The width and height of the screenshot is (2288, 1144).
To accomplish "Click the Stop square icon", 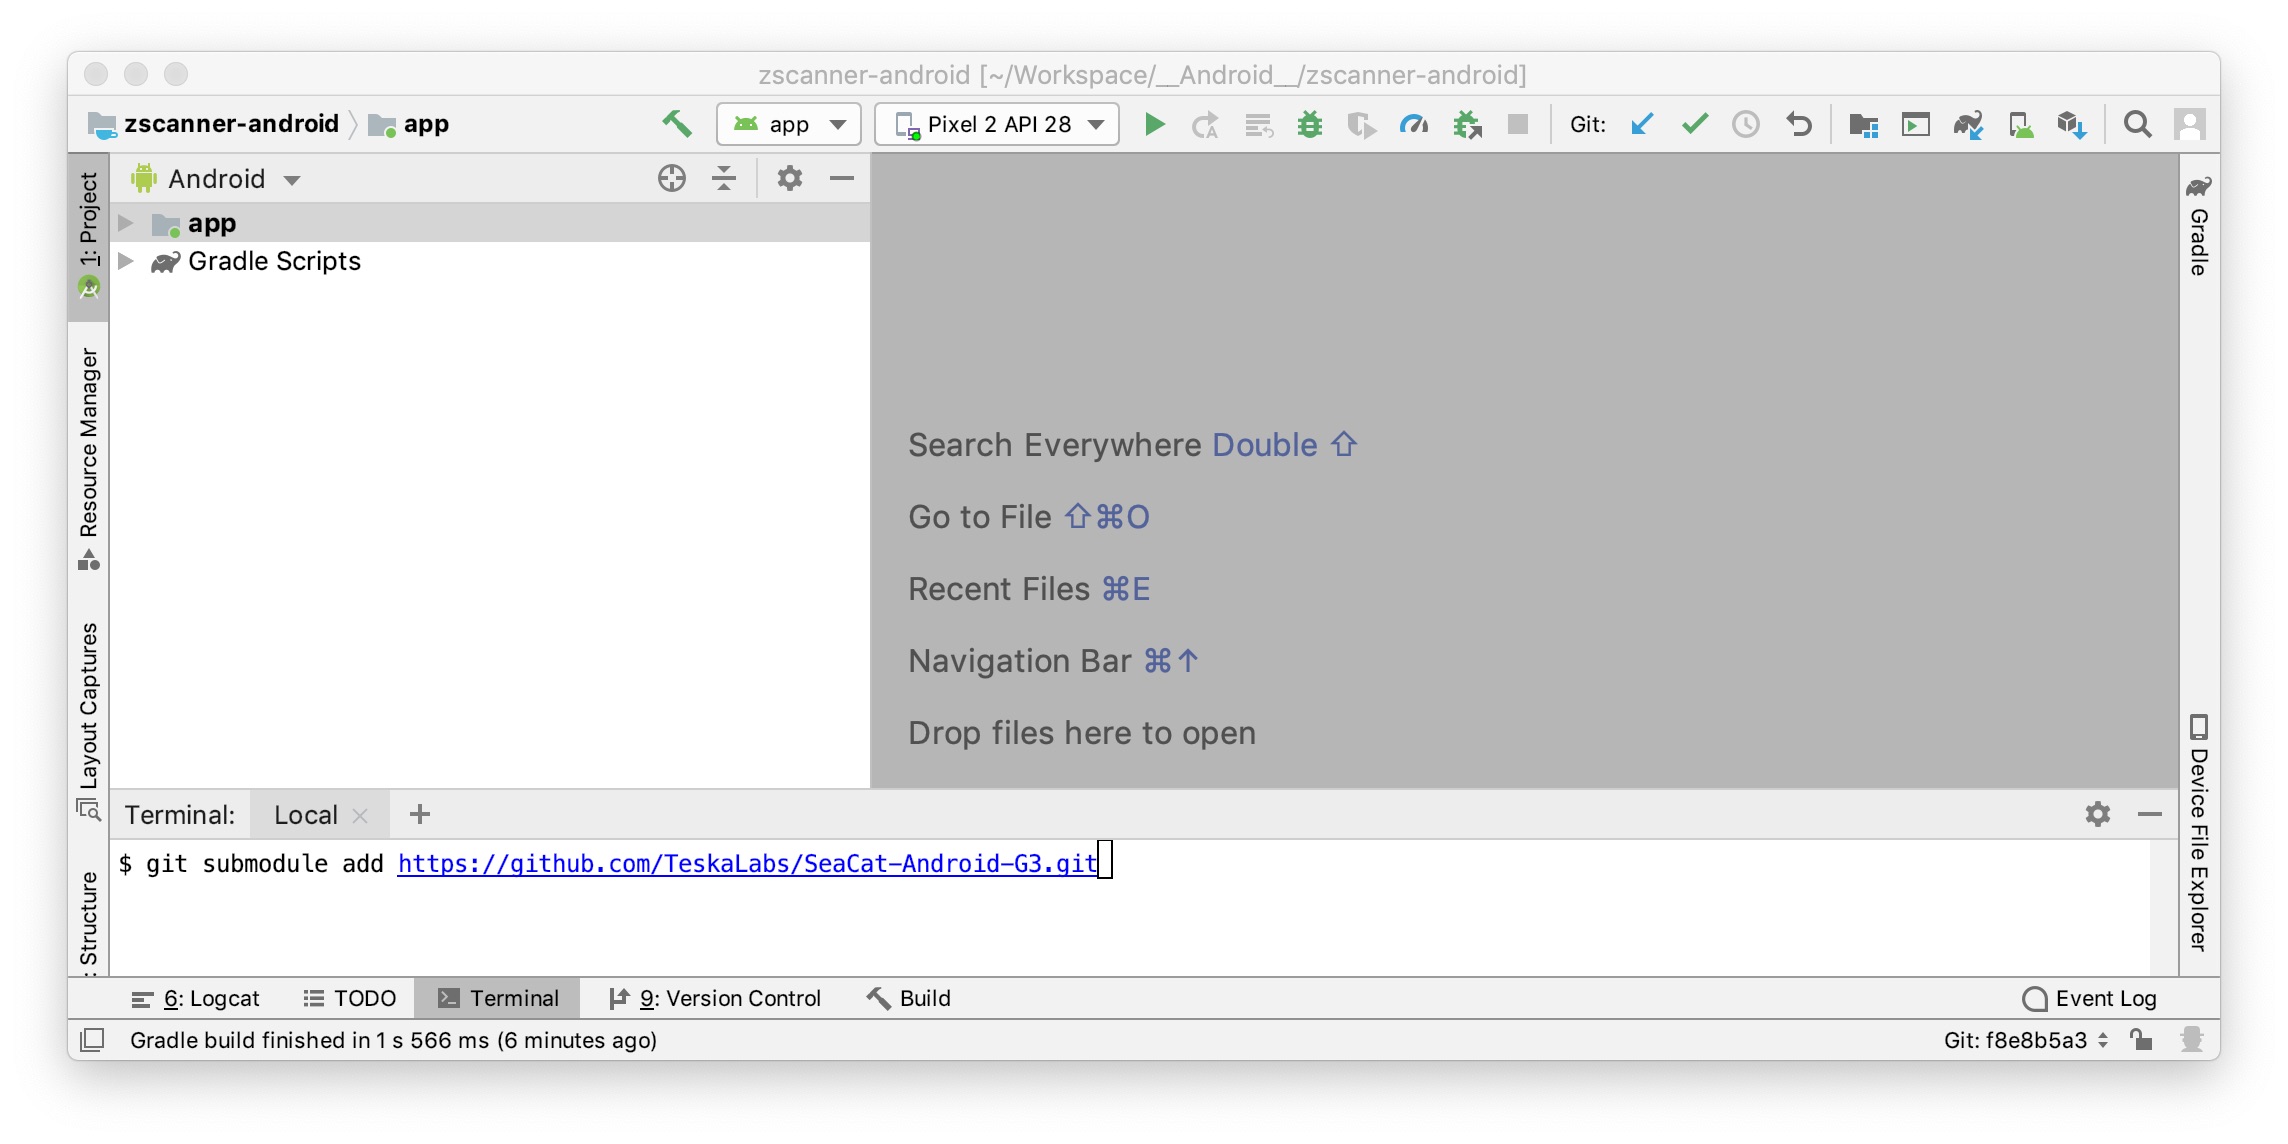I will point(1517,124).
